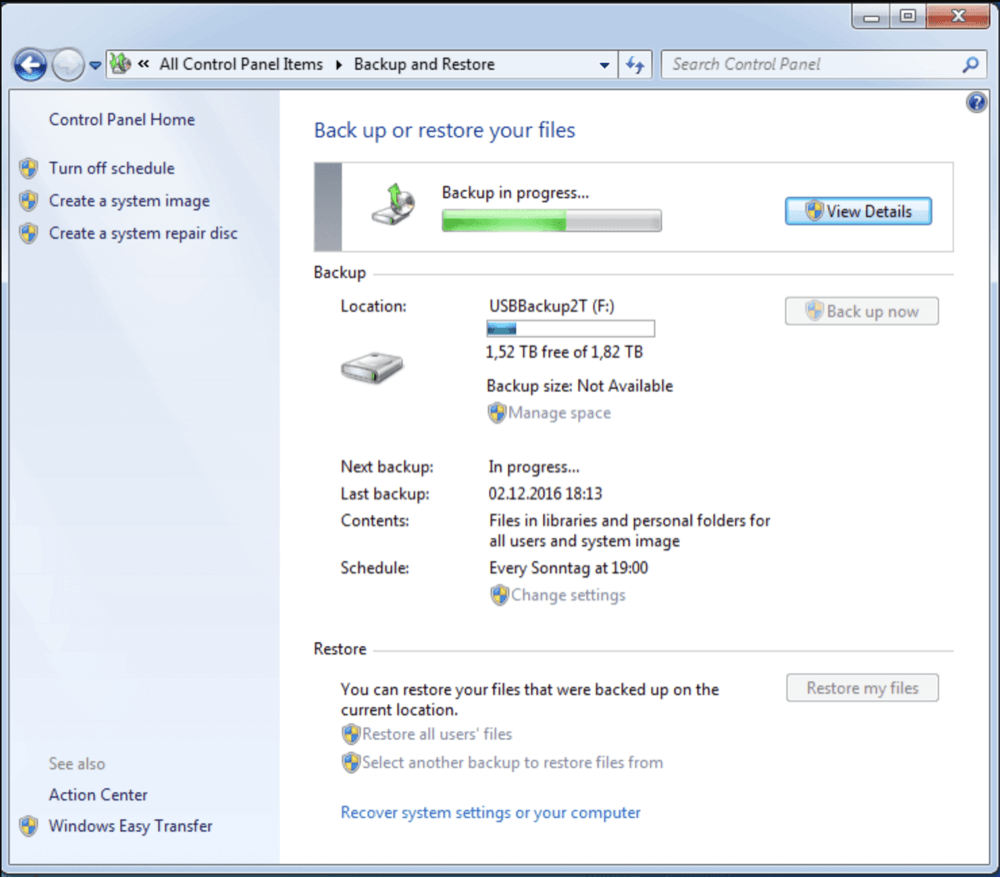Click the Control Panel icon in breadcrumb bar
The height and width of the screenshot is (878, 1000).
[x=120, y=63]
